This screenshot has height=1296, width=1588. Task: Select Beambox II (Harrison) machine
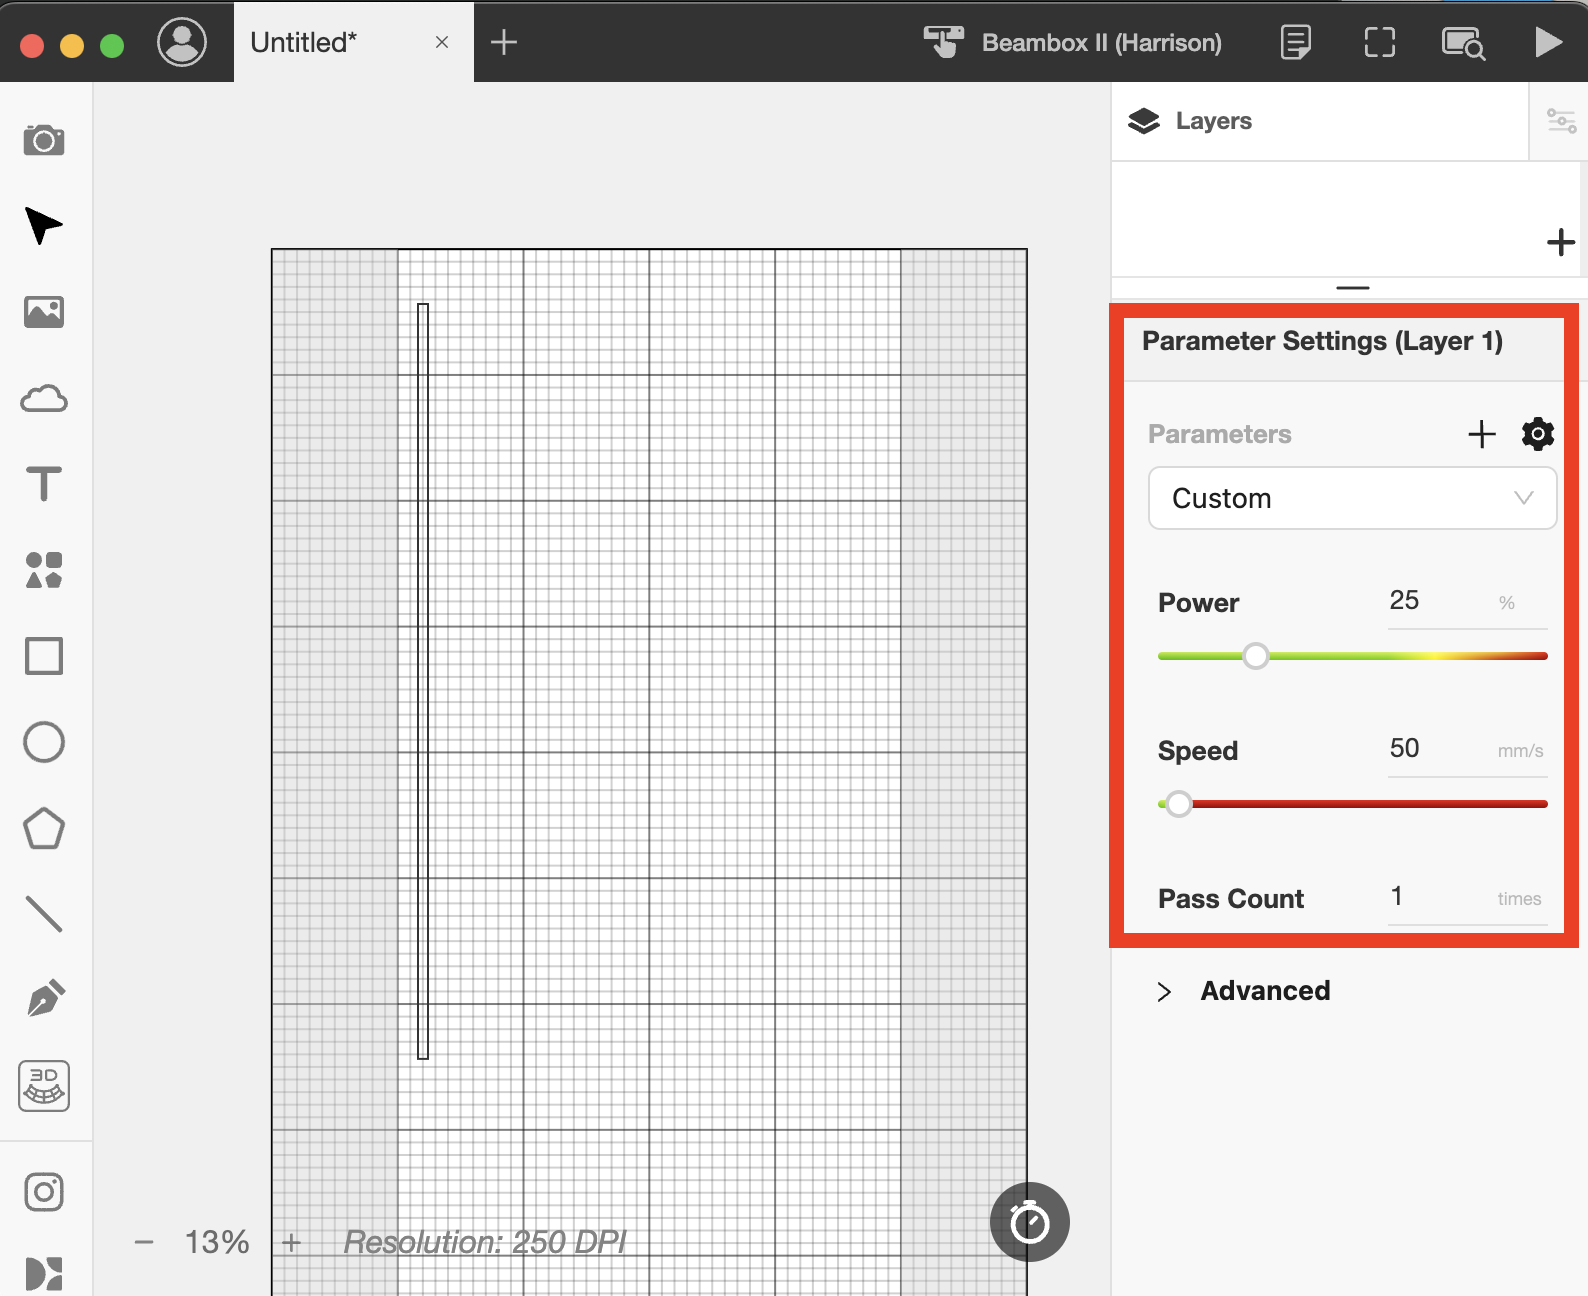point(1073,43)
